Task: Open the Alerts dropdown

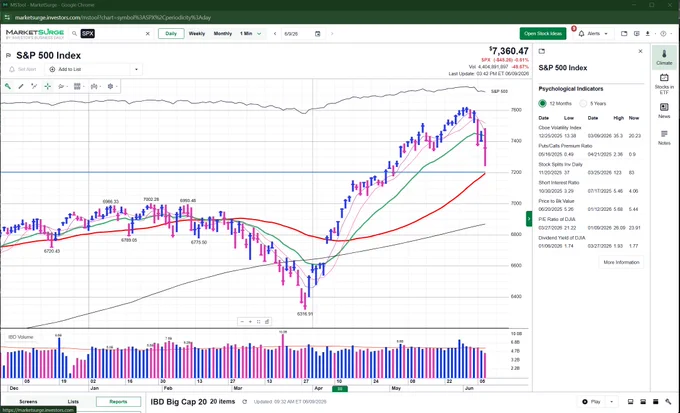Action: [593, 33]
